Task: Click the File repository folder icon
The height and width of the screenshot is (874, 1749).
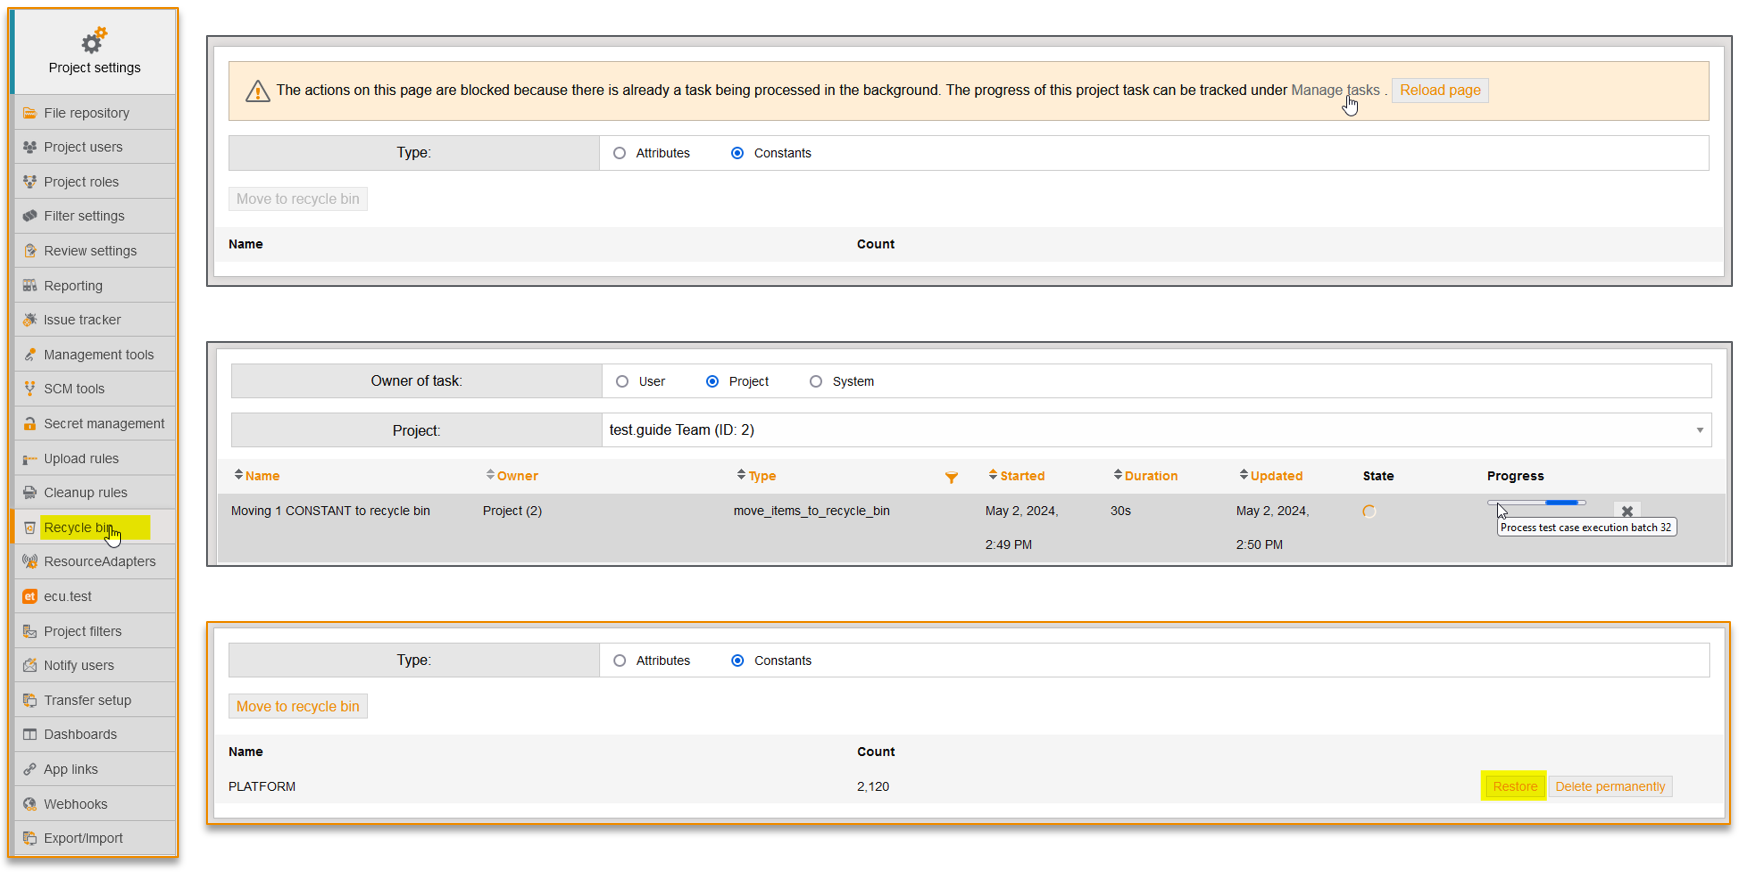Action: [30, 113]
